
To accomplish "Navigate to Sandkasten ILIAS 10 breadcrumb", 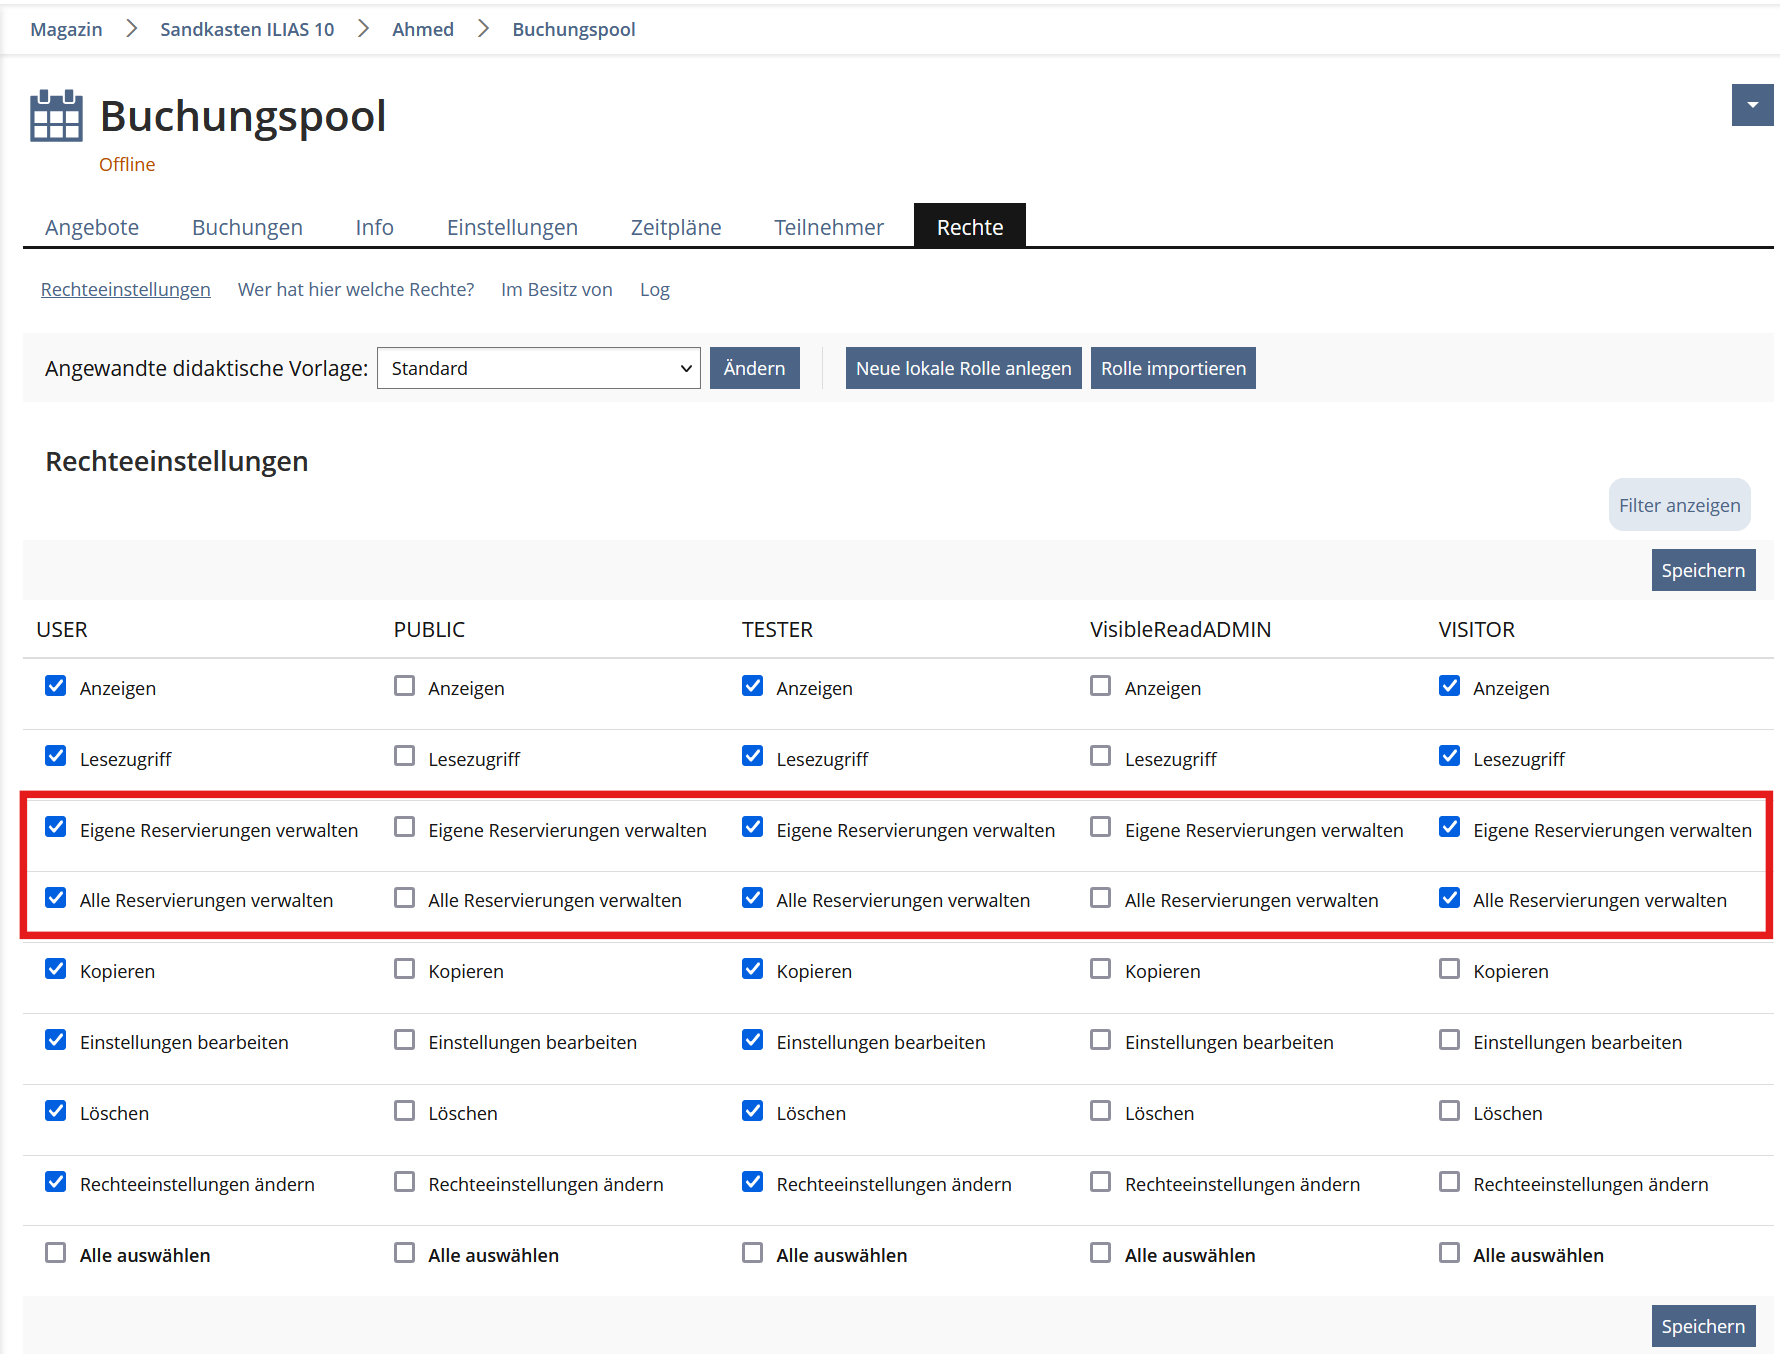I will [x=247, y=29].
